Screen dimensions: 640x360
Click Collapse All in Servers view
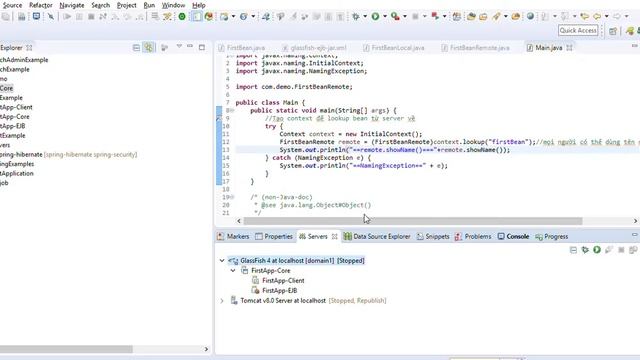tap(573, 250)
